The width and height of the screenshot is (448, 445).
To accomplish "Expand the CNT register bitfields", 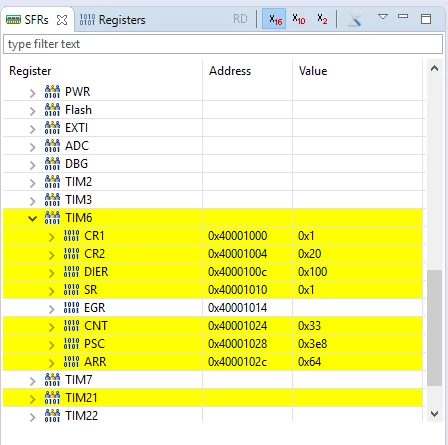I will [x=51, y=327].
